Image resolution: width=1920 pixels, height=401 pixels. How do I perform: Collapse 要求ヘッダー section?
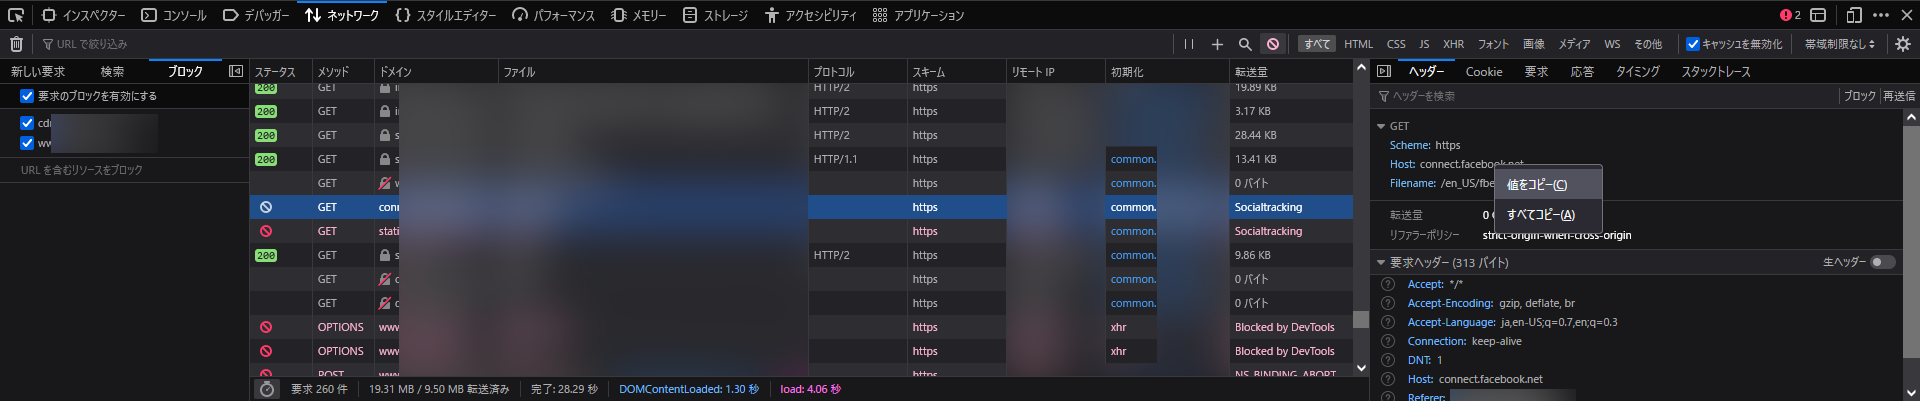click(x=1381, y=263)
